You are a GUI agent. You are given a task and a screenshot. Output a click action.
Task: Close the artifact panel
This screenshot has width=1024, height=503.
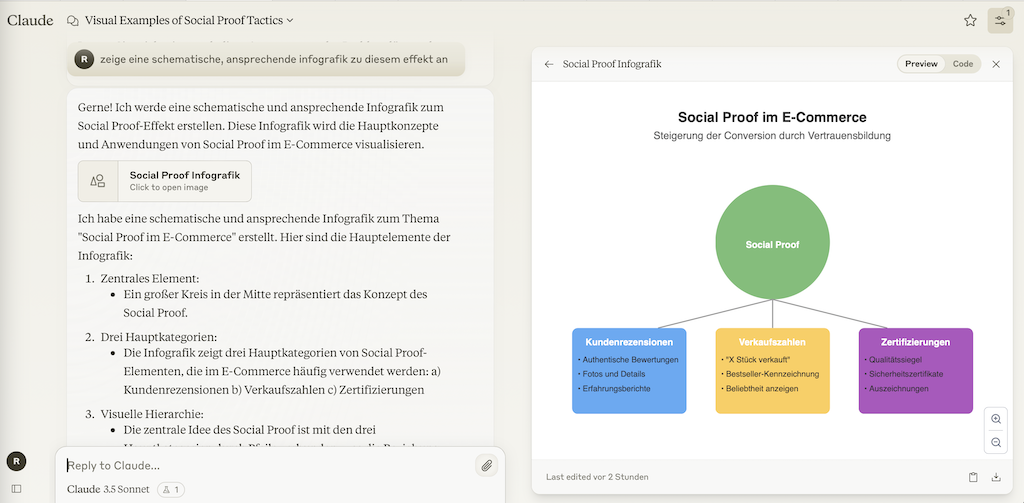coord(996,64)
